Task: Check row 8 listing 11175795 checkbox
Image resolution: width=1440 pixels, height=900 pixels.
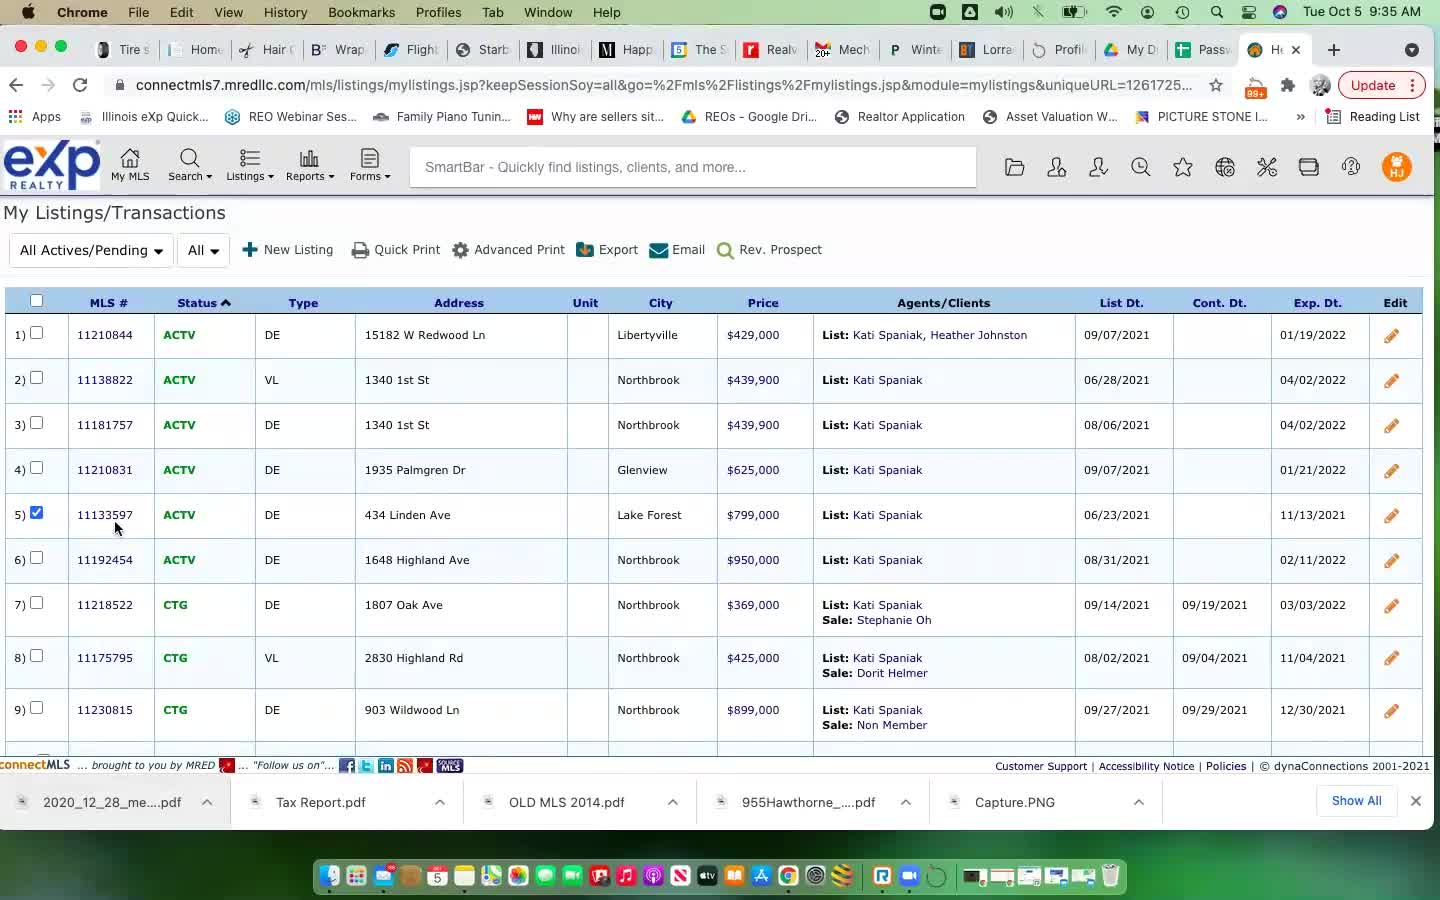Action: click(37, 656)
